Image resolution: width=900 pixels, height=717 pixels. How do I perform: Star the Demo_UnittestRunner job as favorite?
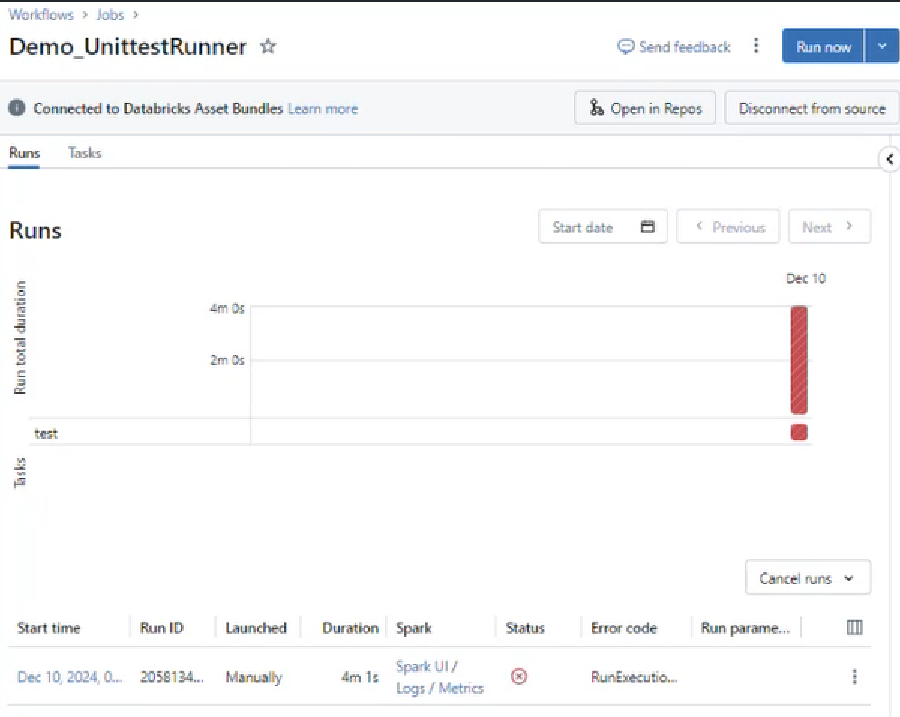(x=268, y=46)
